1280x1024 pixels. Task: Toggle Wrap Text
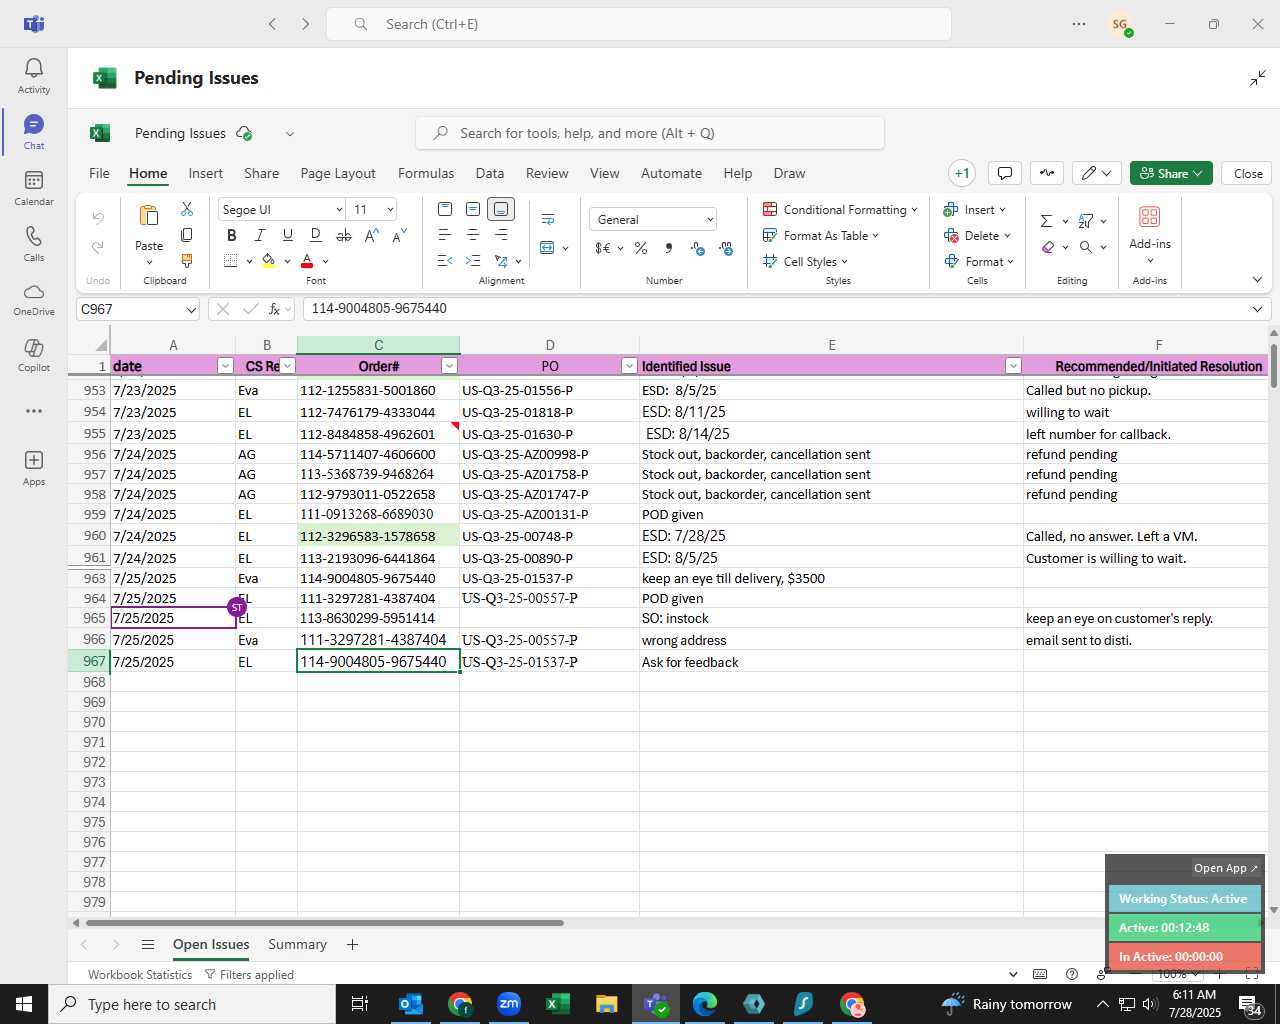(x=548, y=219)
